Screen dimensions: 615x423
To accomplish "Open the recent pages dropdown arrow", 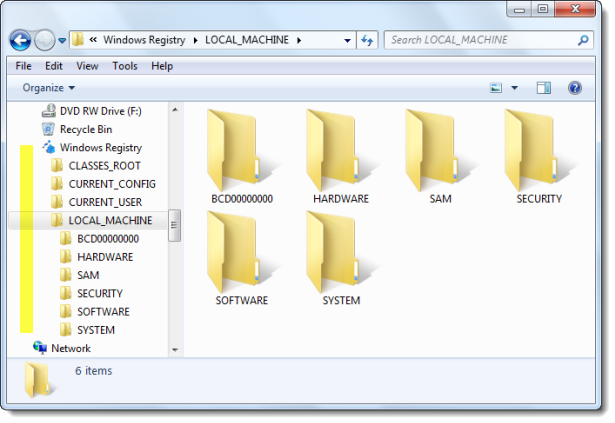I will [62, 40].
